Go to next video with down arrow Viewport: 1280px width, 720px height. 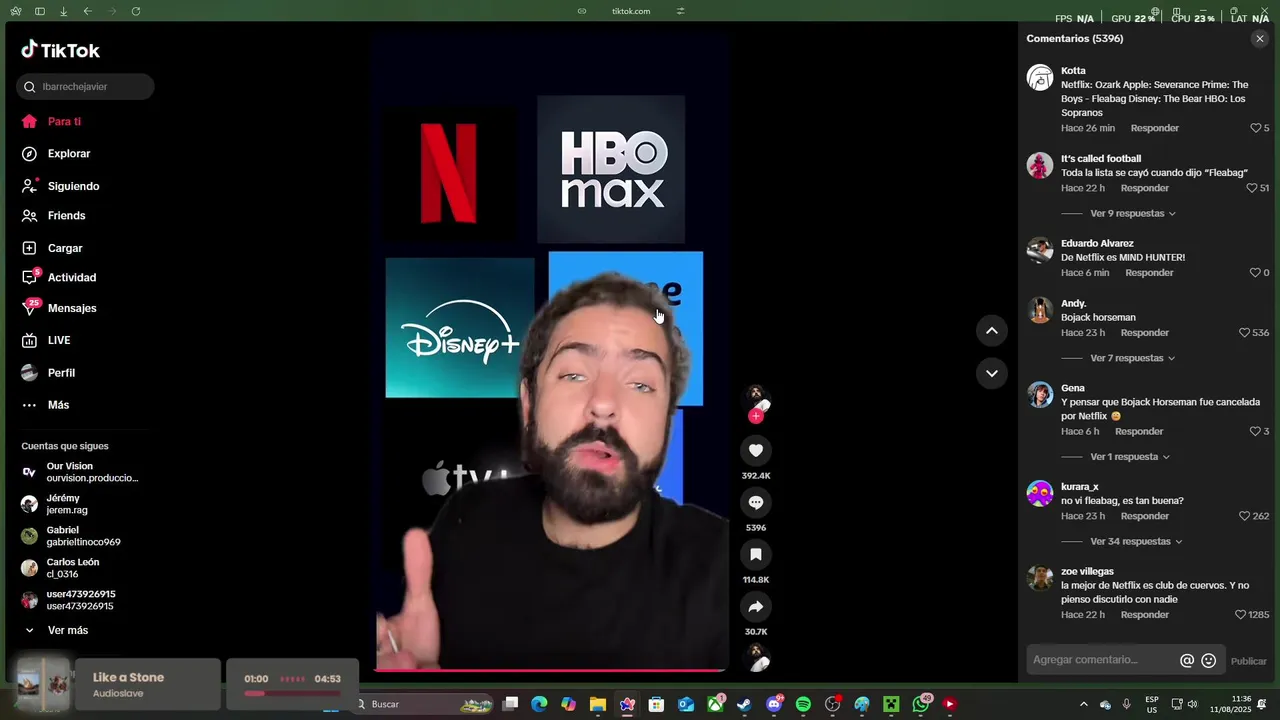pos(991,373)
